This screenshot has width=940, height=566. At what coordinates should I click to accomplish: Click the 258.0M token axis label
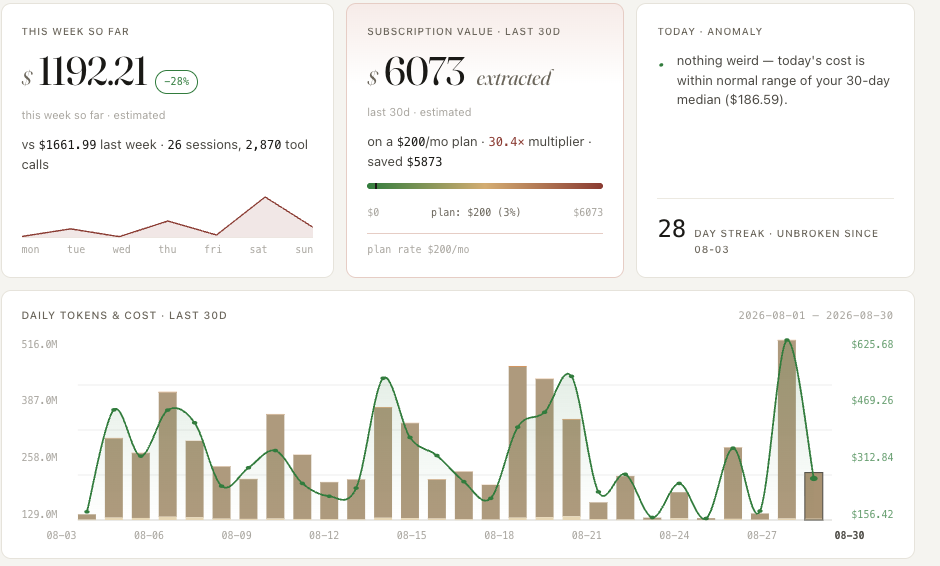(40, 457)
